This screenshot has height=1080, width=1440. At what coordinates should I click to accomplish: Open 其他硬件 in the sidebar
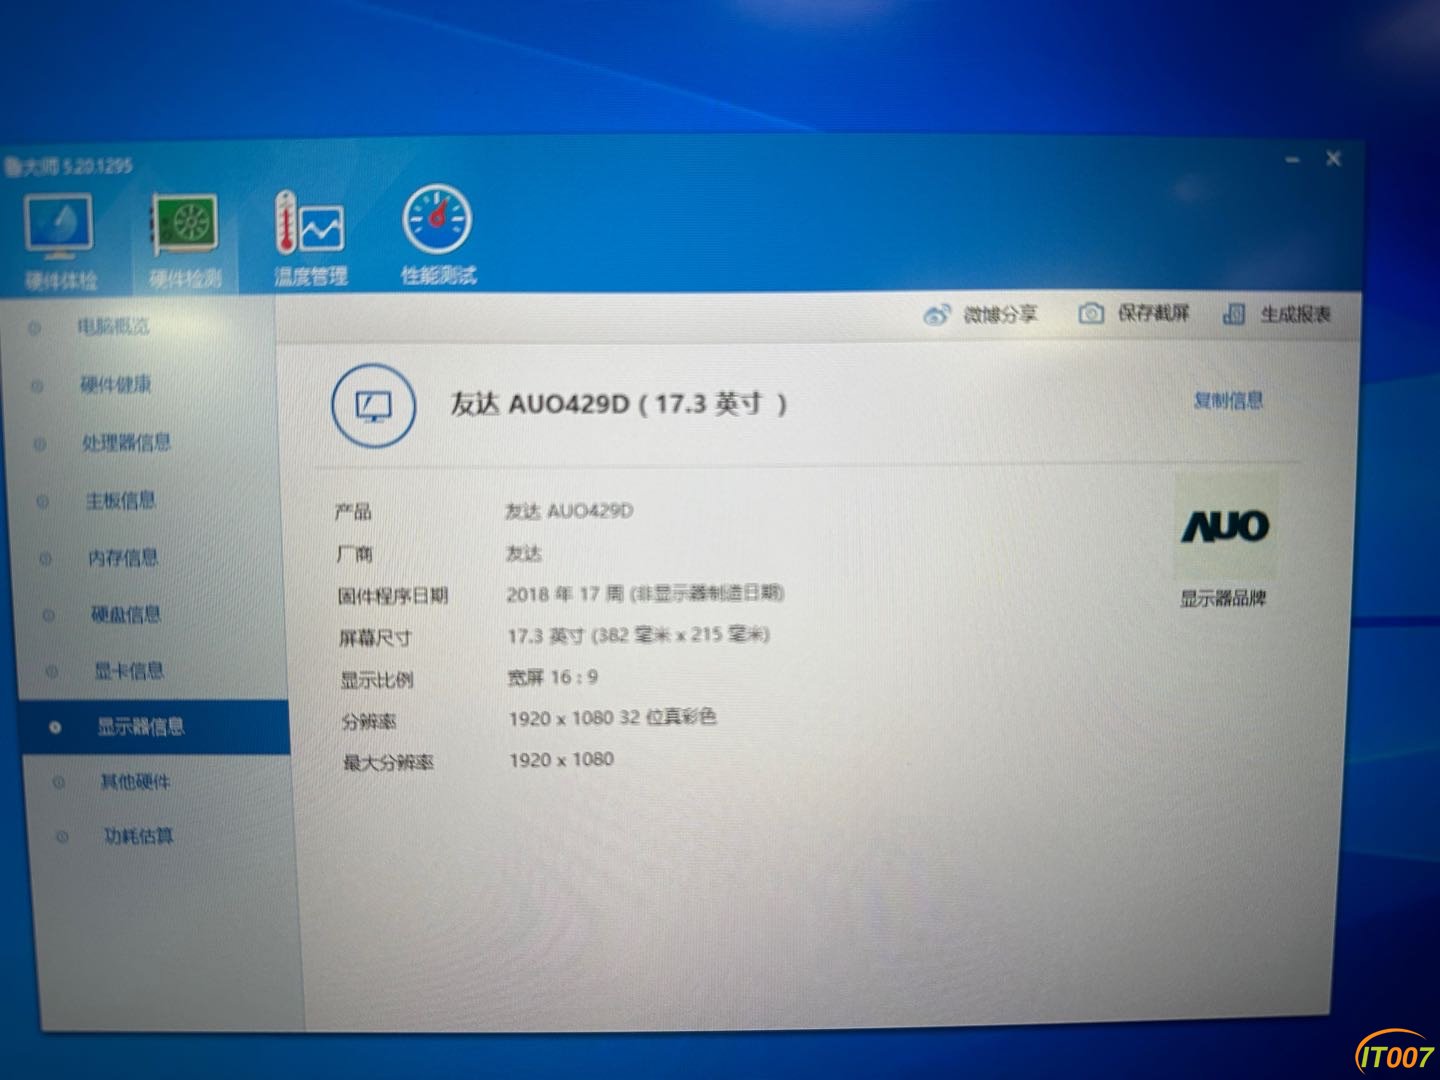(135, 781)
